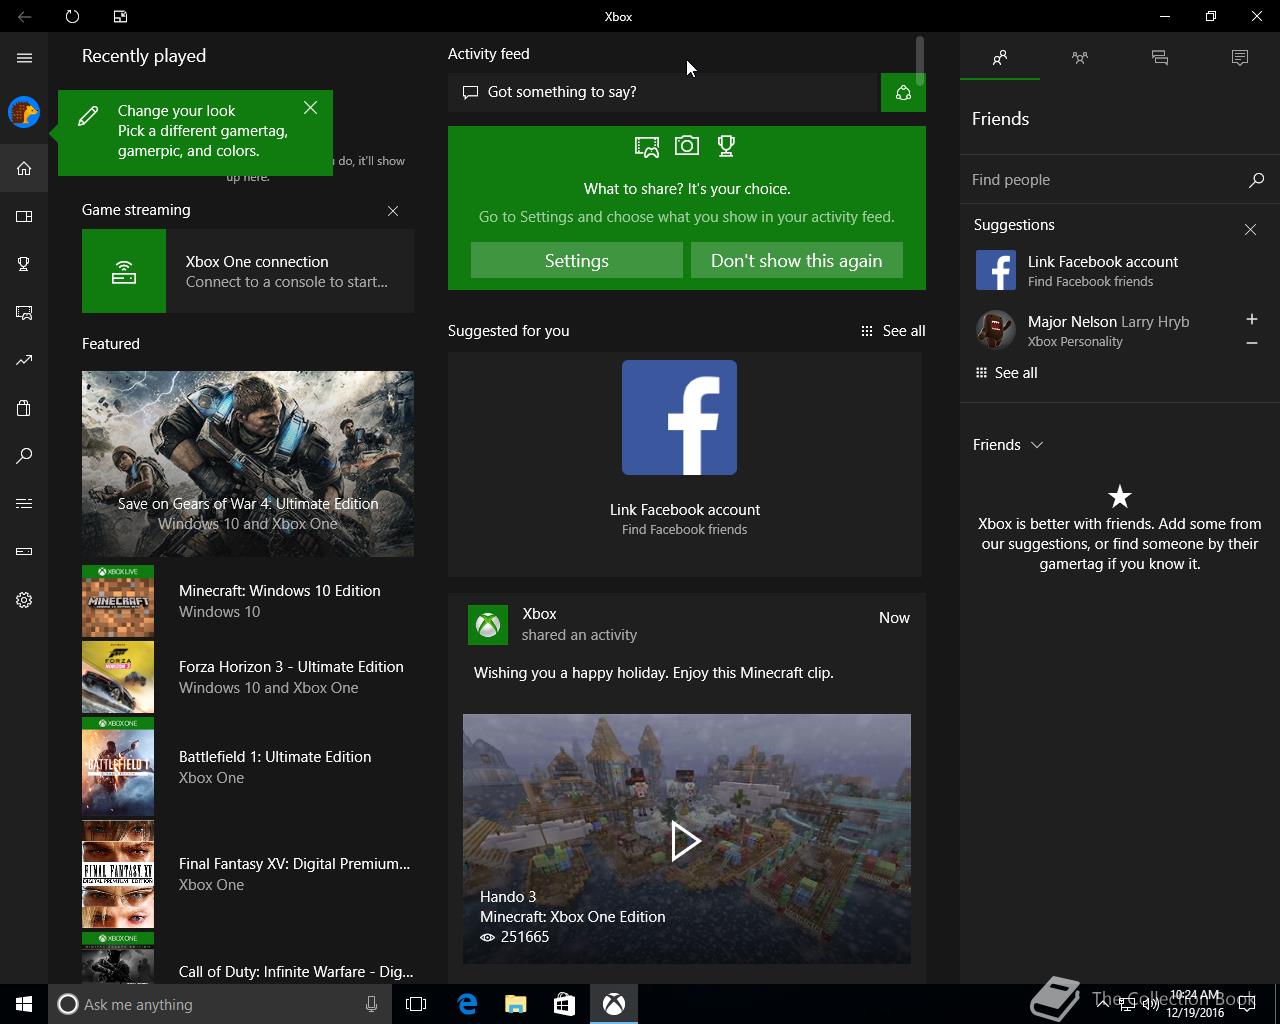Viewport: 1280px width, 1024px height.
Task: Switch to the Friends tab
Action: [x=1000, y=58]
